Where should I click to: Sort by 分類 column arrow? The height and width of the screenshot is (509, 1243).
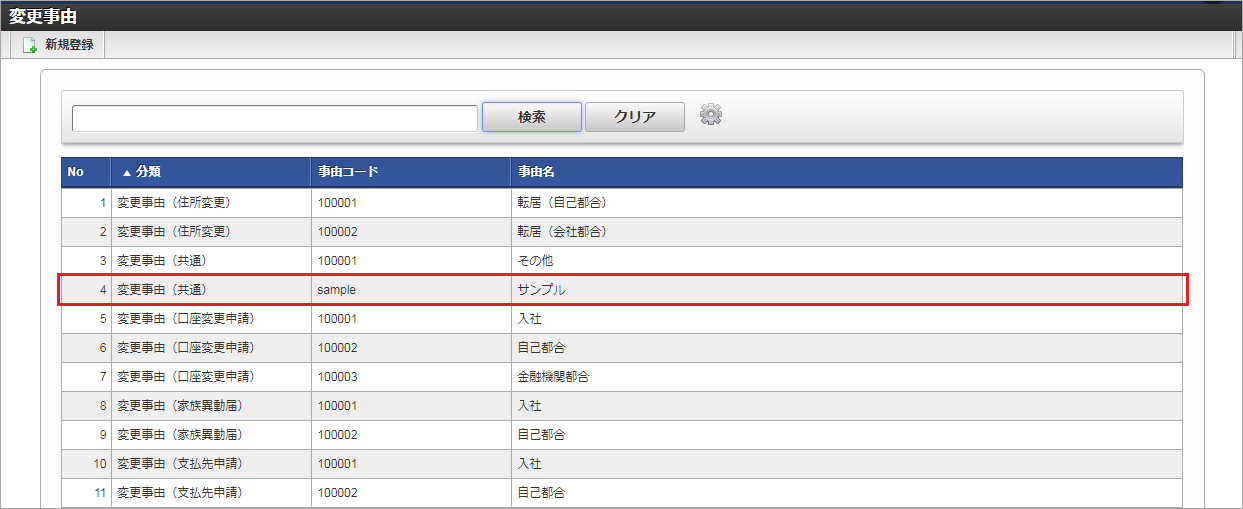(x=127, y=172)
